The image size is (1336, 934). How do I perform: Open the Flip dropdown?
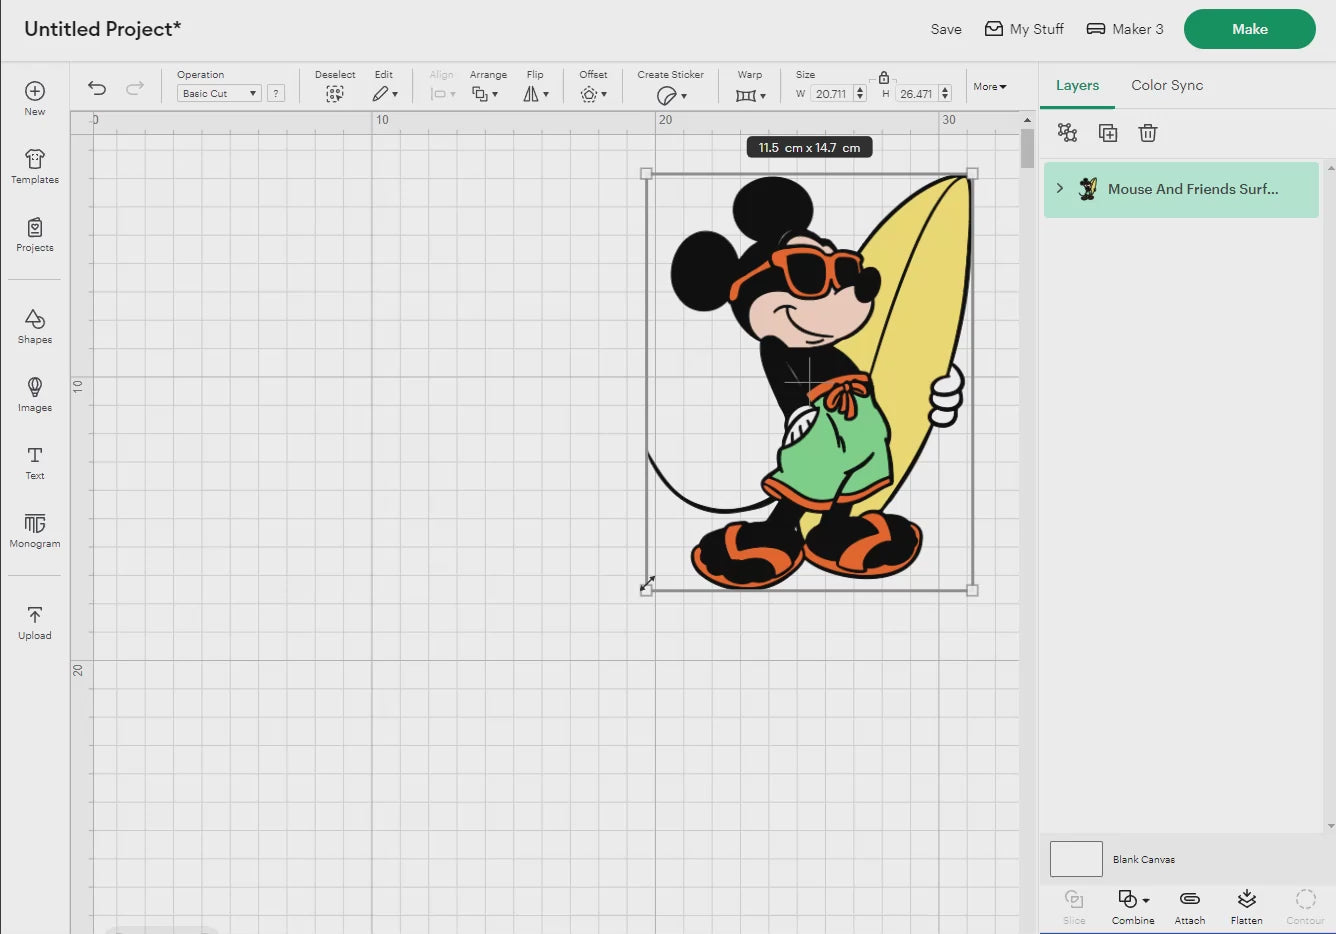click(536, 94)
